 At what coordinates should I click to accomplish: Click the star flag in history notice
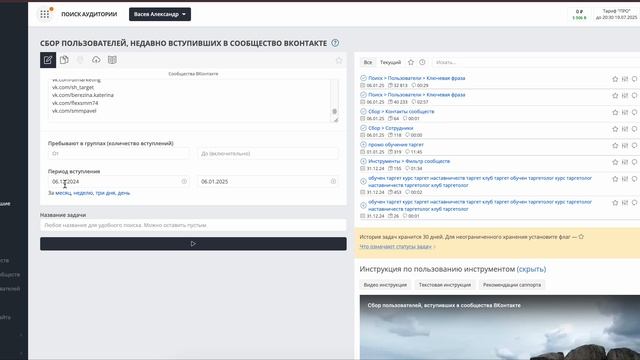tap(581, 237)
